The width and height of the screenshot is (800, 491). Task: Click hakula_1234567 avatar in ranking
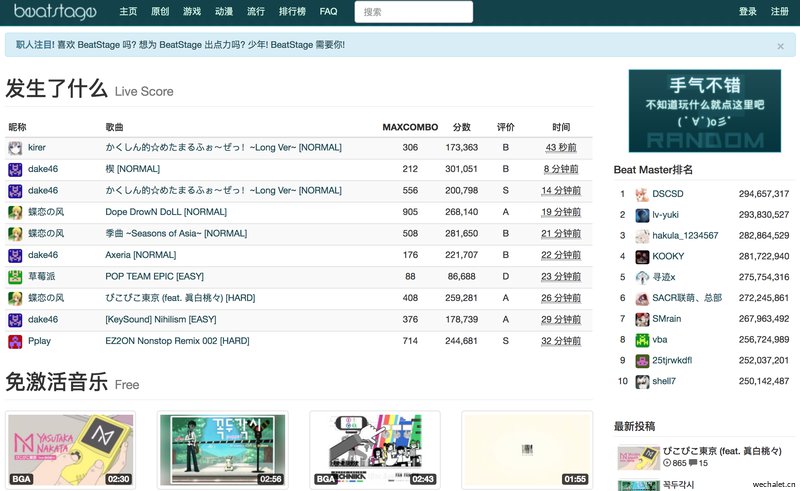click(x=642, y=236)
